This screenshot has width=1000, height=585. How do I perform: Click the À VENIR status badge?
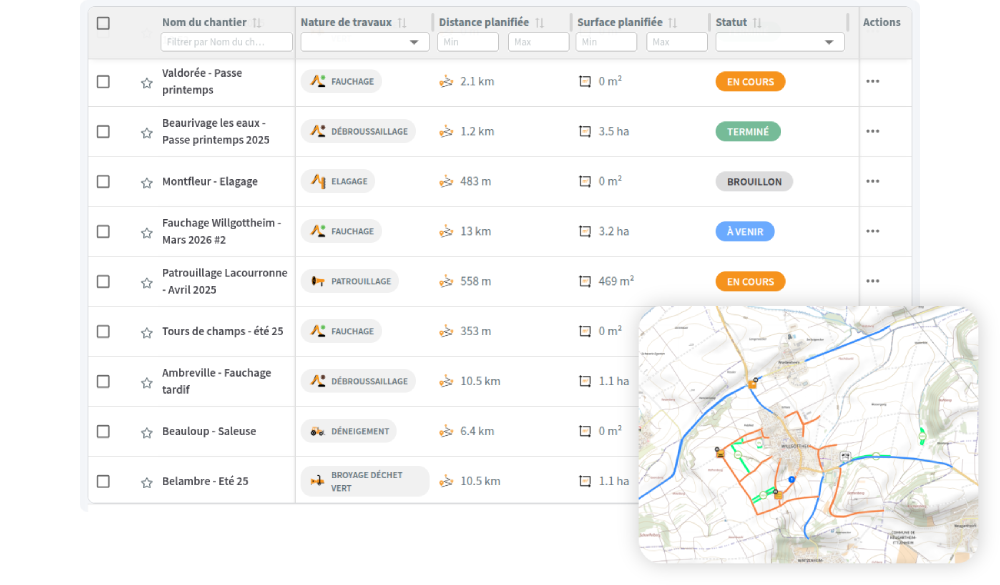pos(745,232)
